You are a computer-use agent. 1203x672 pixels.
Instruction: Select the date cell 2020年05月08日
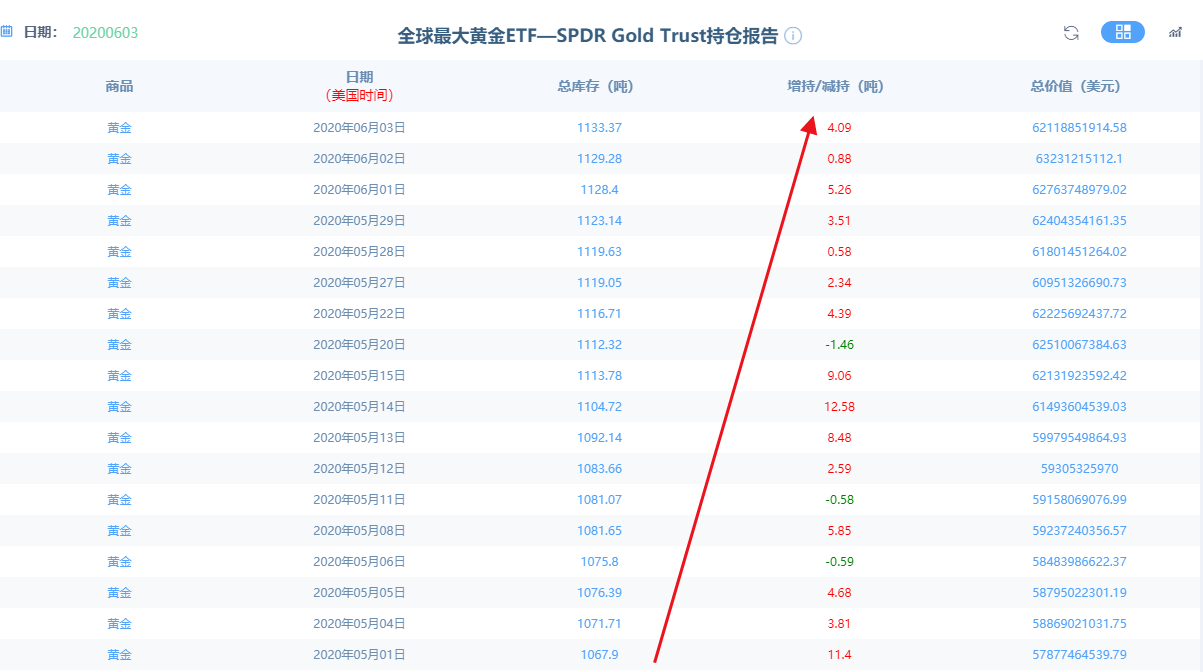(x=359, y=531)
